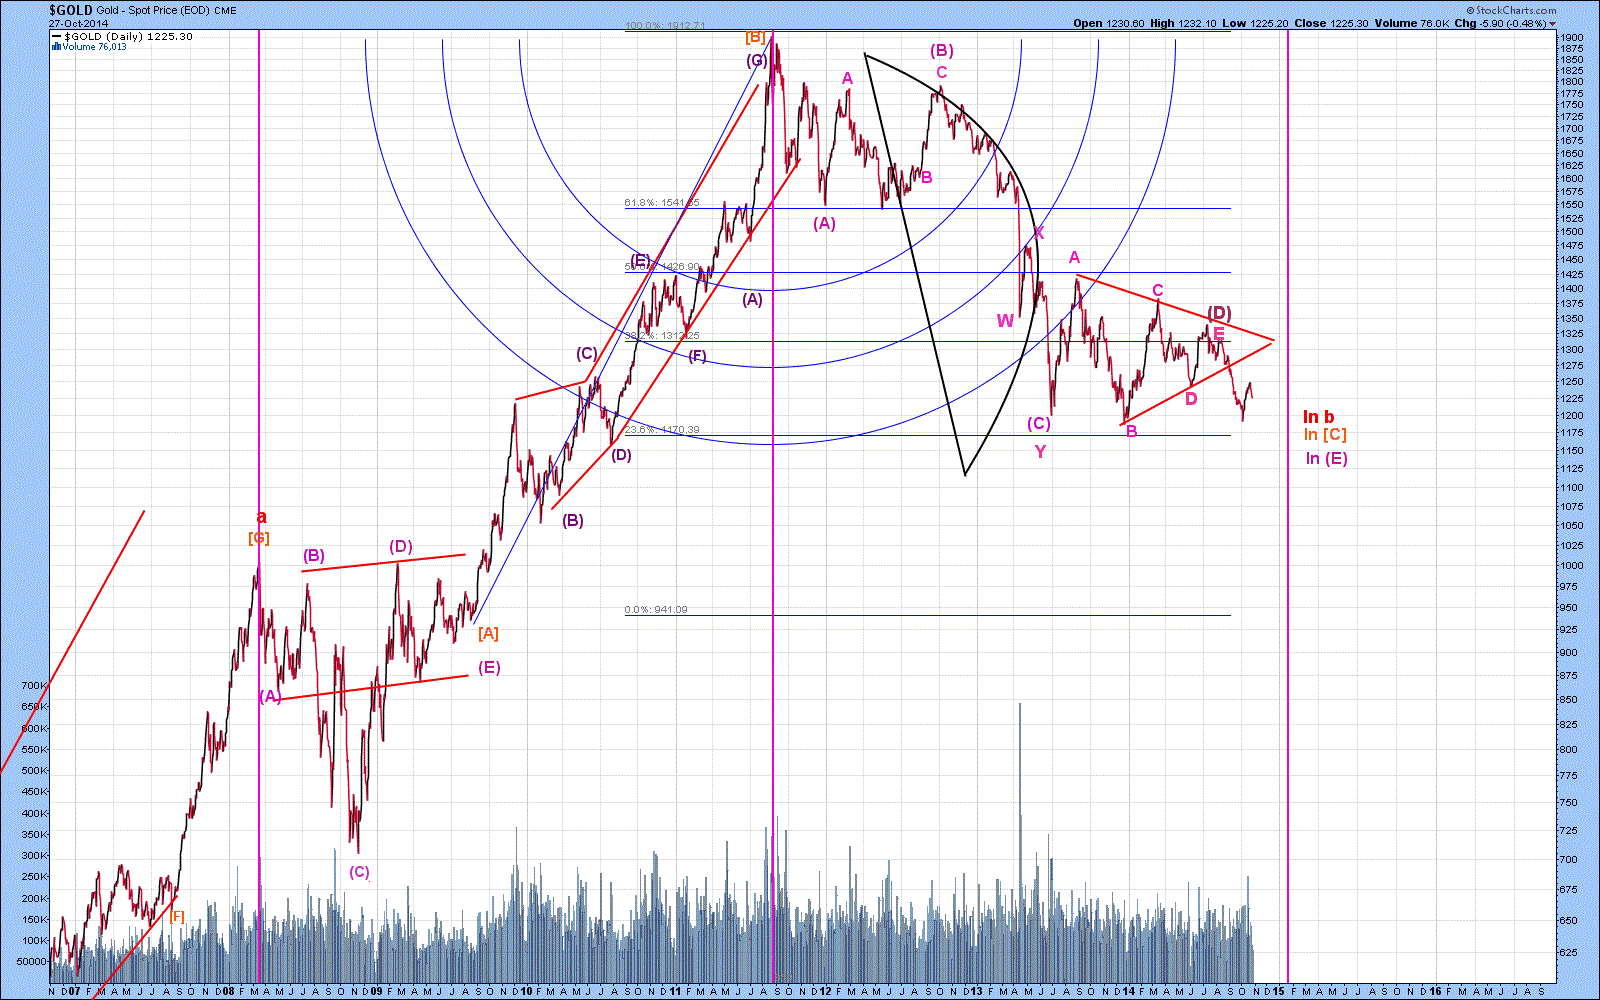Click the black line marker before $GOLD (Daily)
The height and width of the screenshot is (1000, 1600).
coord(56,37)
